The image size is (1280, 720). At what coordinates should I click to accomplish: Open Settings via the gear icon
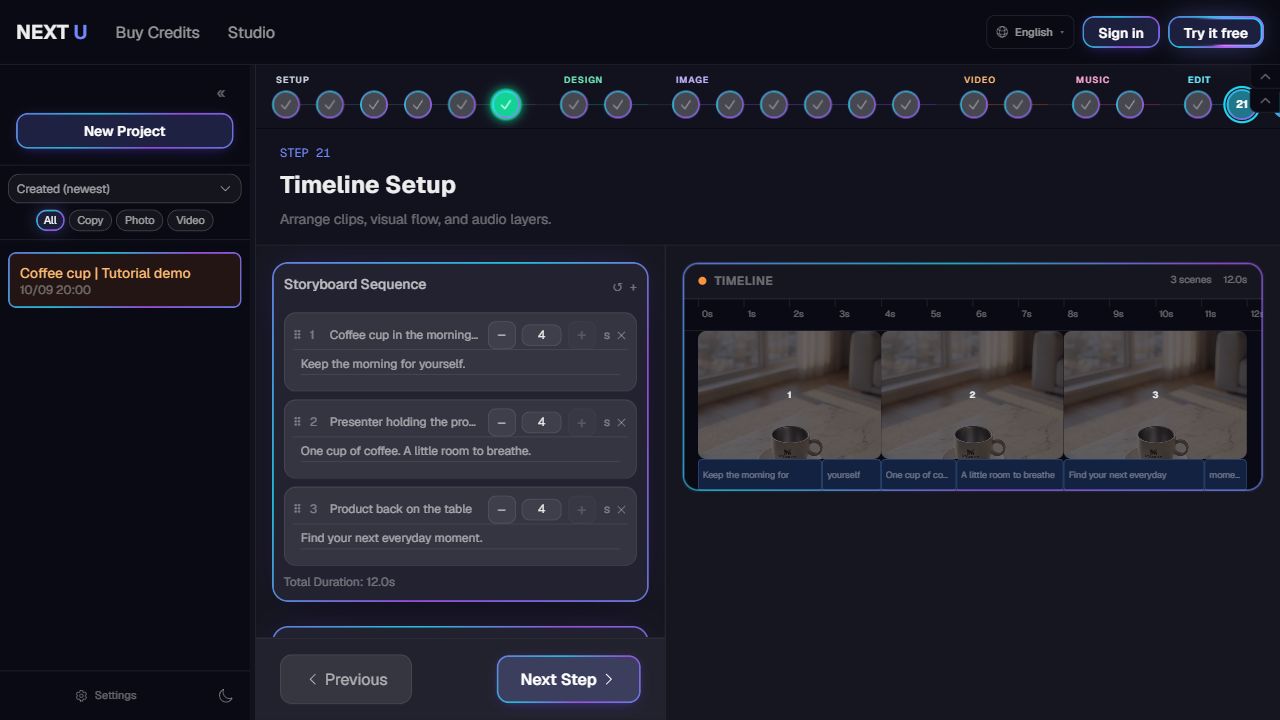(x=82, y=696)
